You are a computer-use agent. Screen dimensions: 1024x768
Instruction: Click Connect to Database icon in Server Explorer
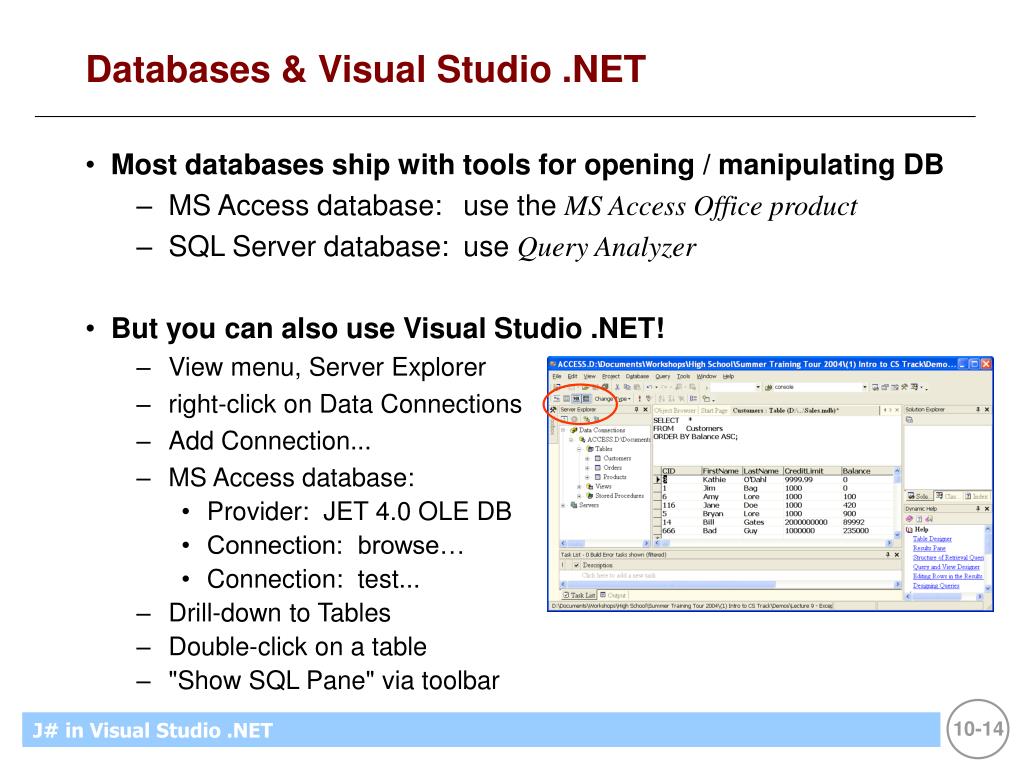pyautogui.click(x=586, y=419)
